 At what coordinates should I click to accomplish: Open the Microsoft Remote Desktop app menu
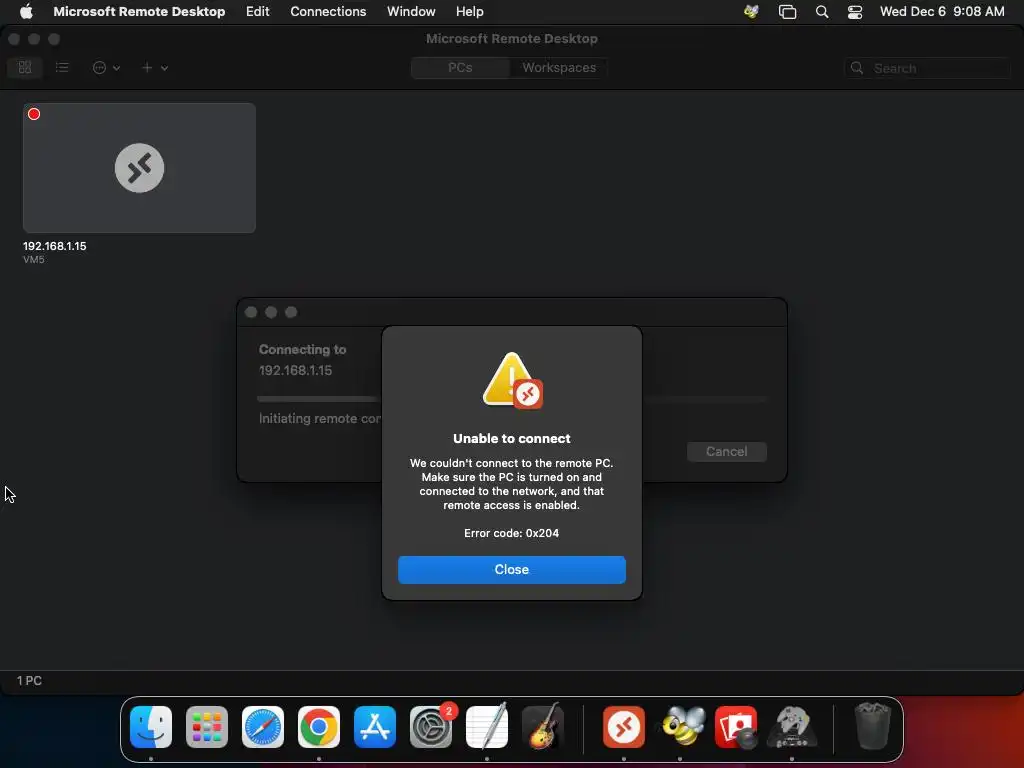pos(139,11)
